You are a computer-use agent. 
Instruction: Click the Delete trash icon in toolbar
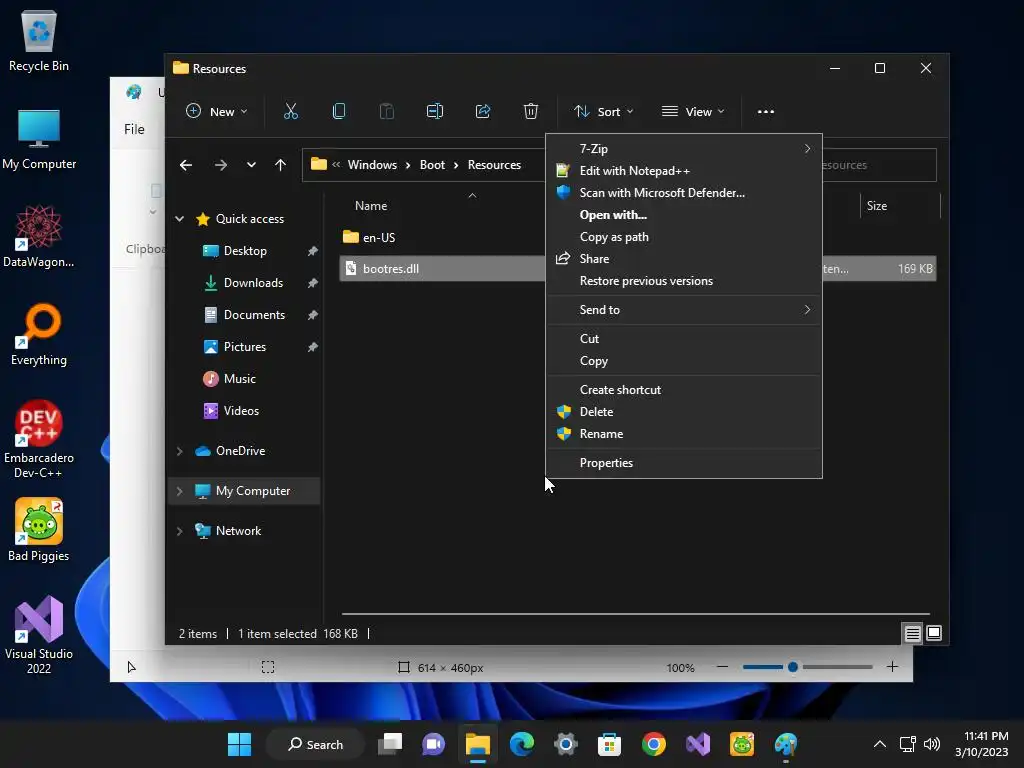click(531, 112)
